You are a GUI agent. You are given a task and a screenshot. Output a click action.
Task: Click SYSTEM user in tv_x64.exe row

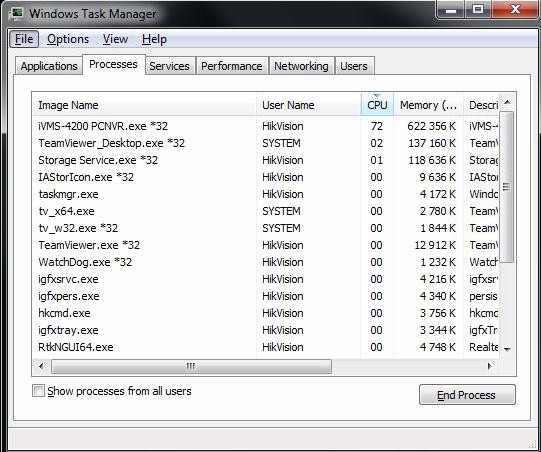click(x=281, y=211)
